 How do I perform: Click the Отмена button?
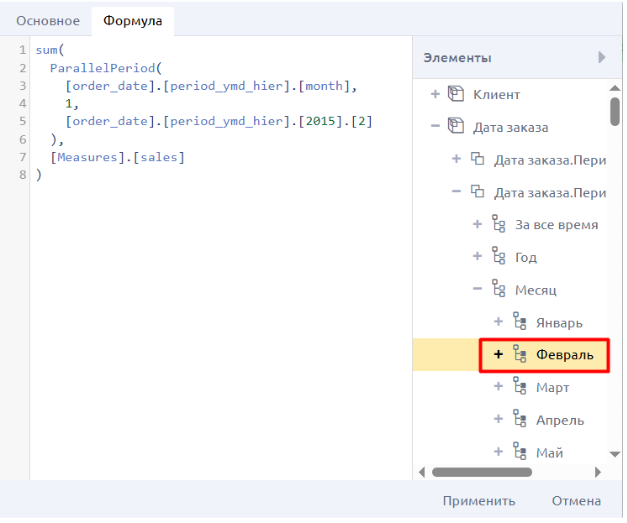pyautogui.click(x=576, y=501)
